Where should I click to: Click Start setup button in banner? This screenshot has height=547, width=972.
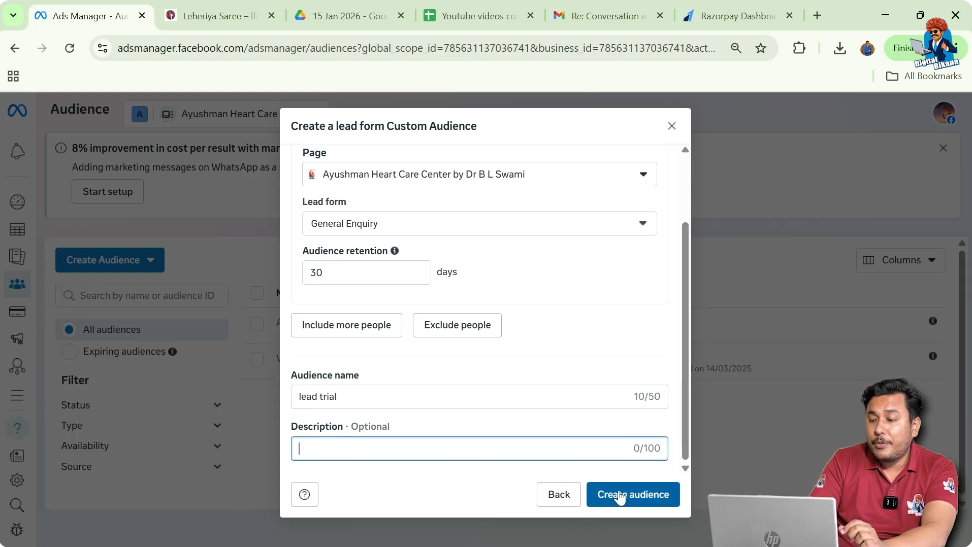[x=108, y=192]
